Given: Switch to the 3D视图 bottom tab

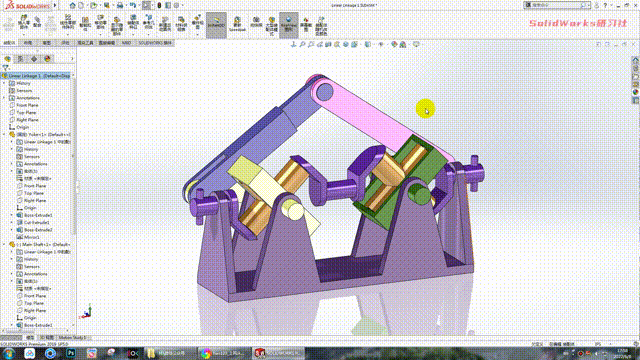Looking at the screenshot, I should click(x=47, y=338).
